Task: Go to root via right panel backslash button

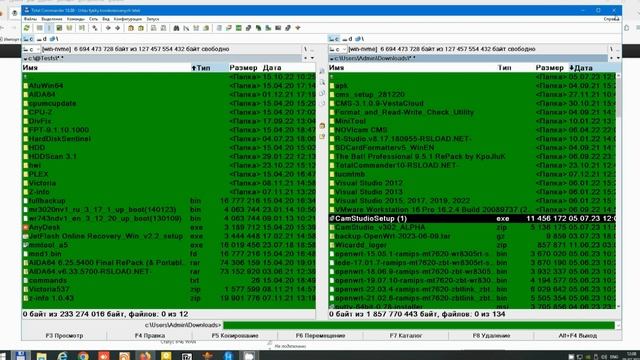Action: click(x=611, y=49)
